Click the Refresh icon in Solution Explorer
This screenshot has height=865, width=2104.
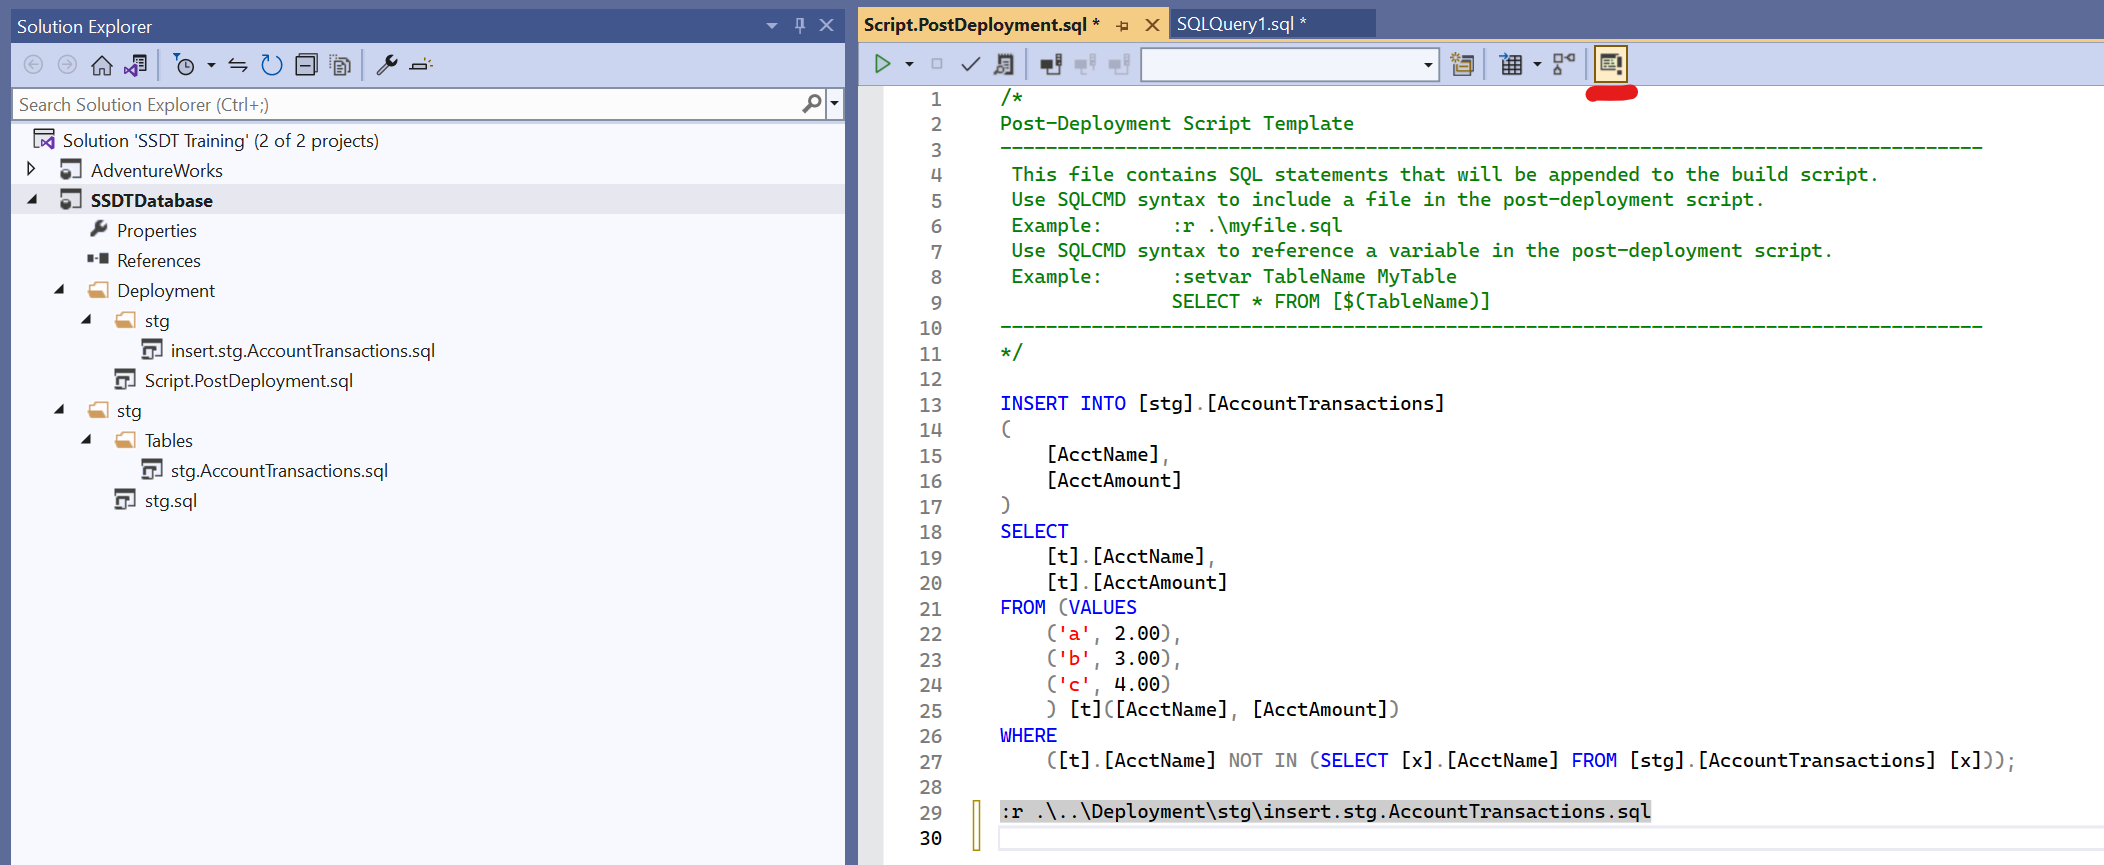coord(271,65)
